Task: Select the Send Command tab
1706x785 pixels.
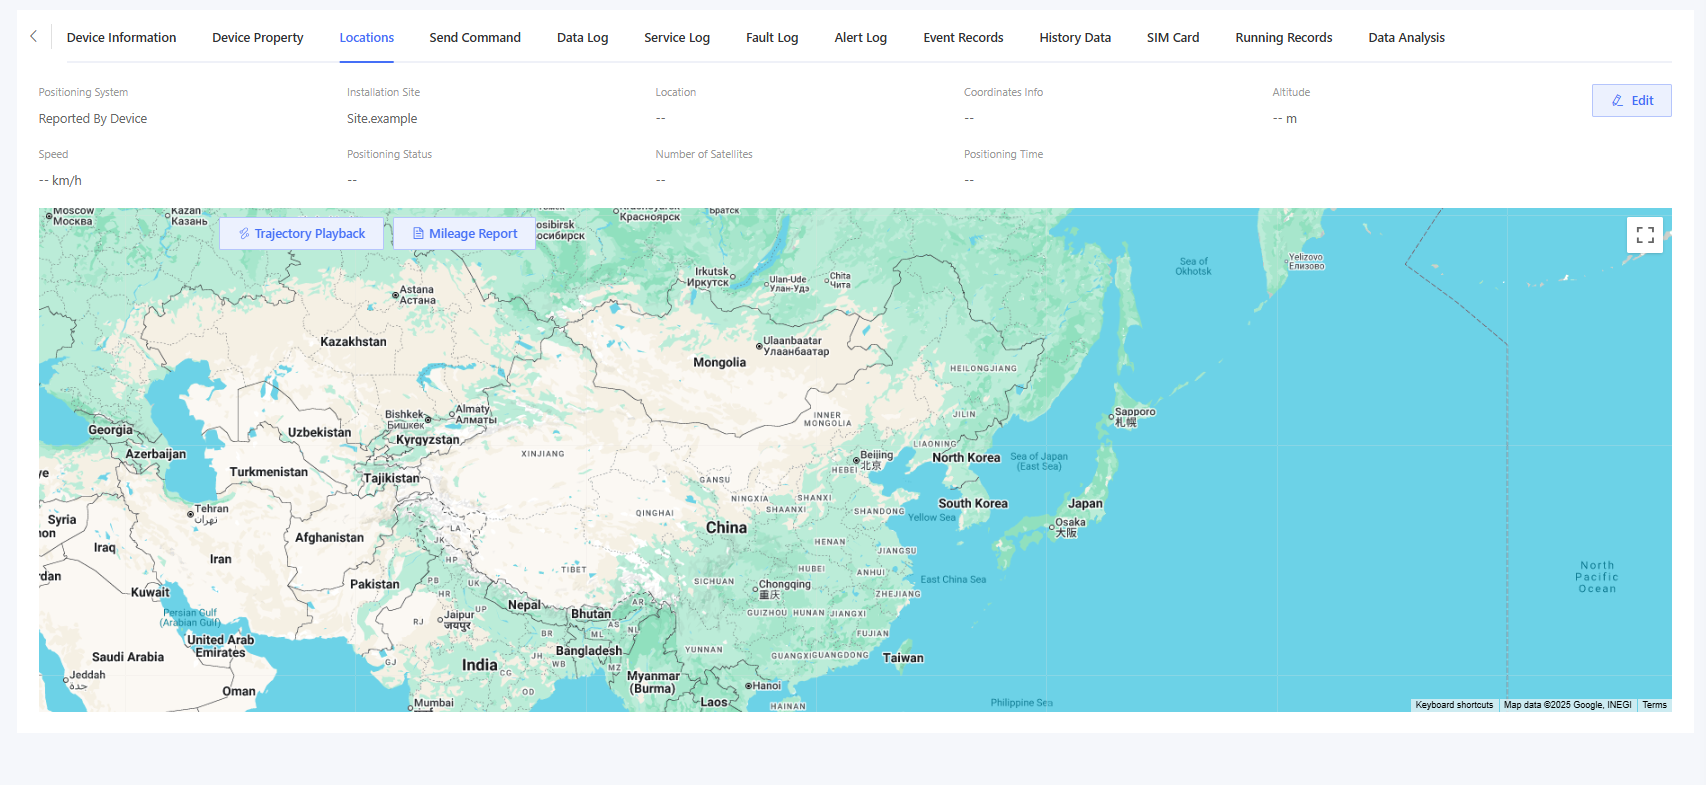Action: [x=475, y=38]
